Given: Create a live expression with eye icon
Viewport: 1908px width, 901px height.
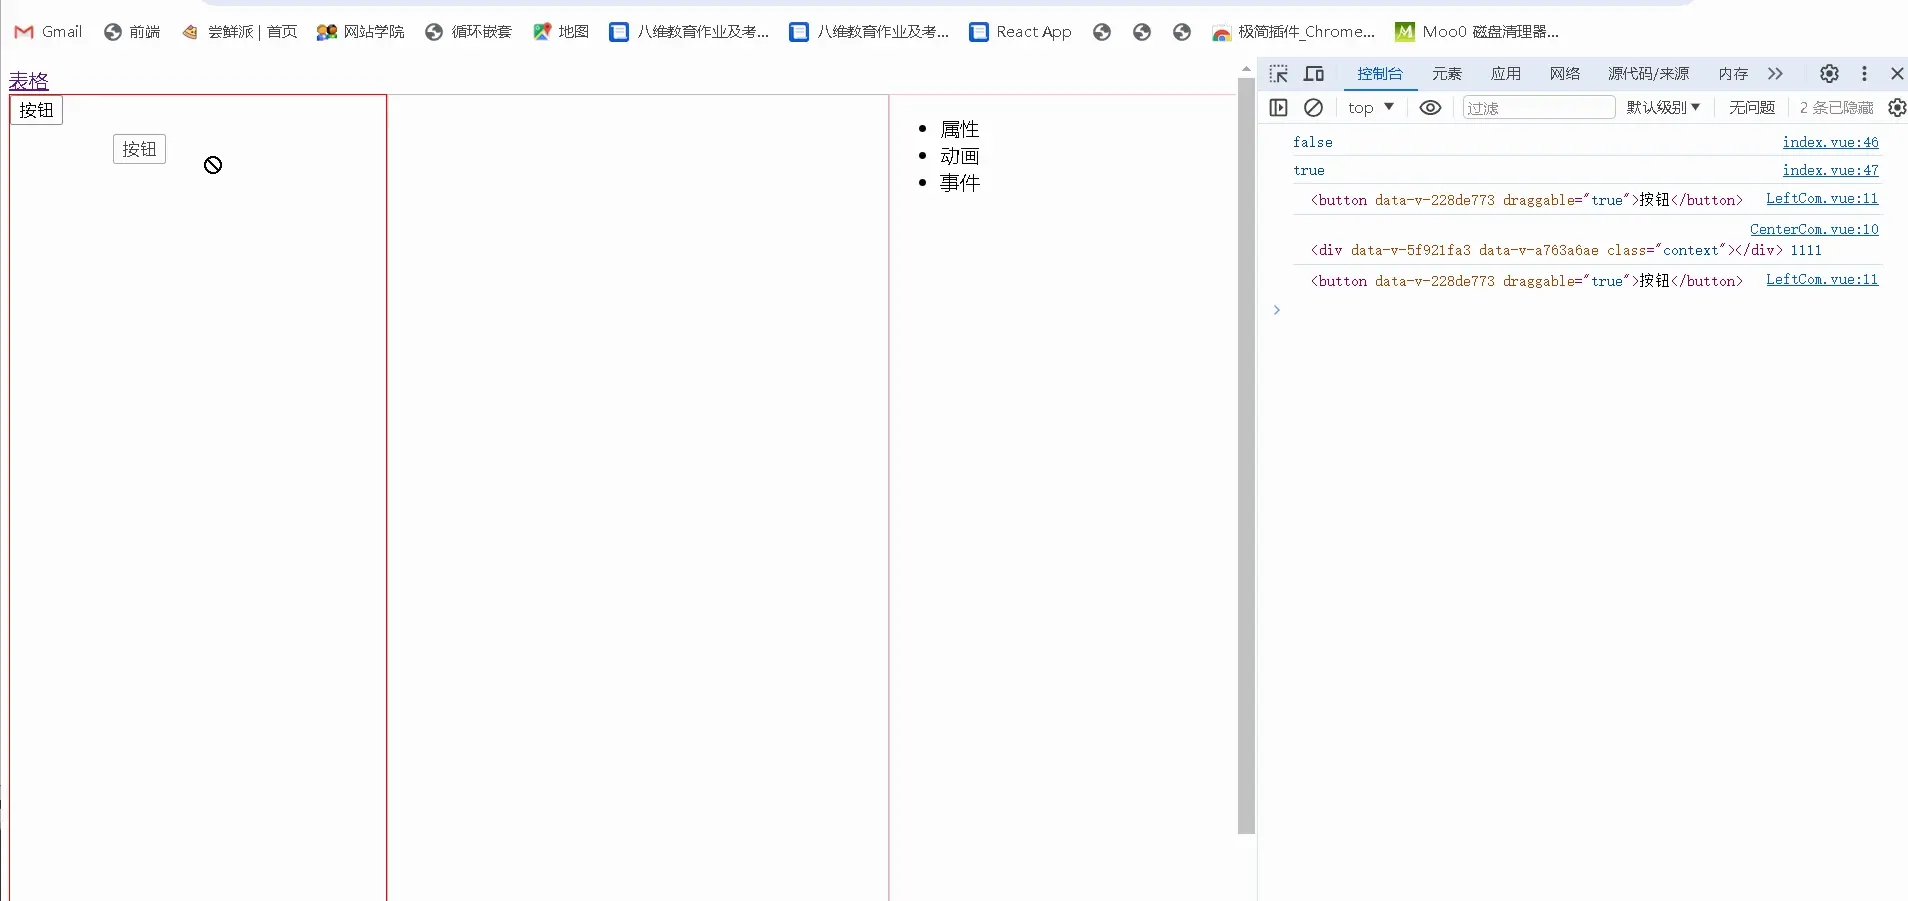Looking at the screenshot, I should click(1431, 108).
